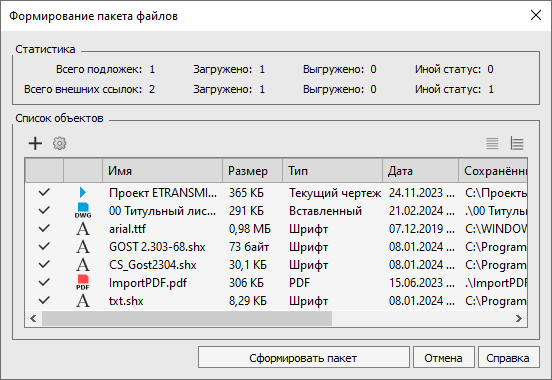The height and width of the screenshot is (380, 552).
Task: Toggle the checkmark for txt.shx
Action: click(x=44, y=300)
